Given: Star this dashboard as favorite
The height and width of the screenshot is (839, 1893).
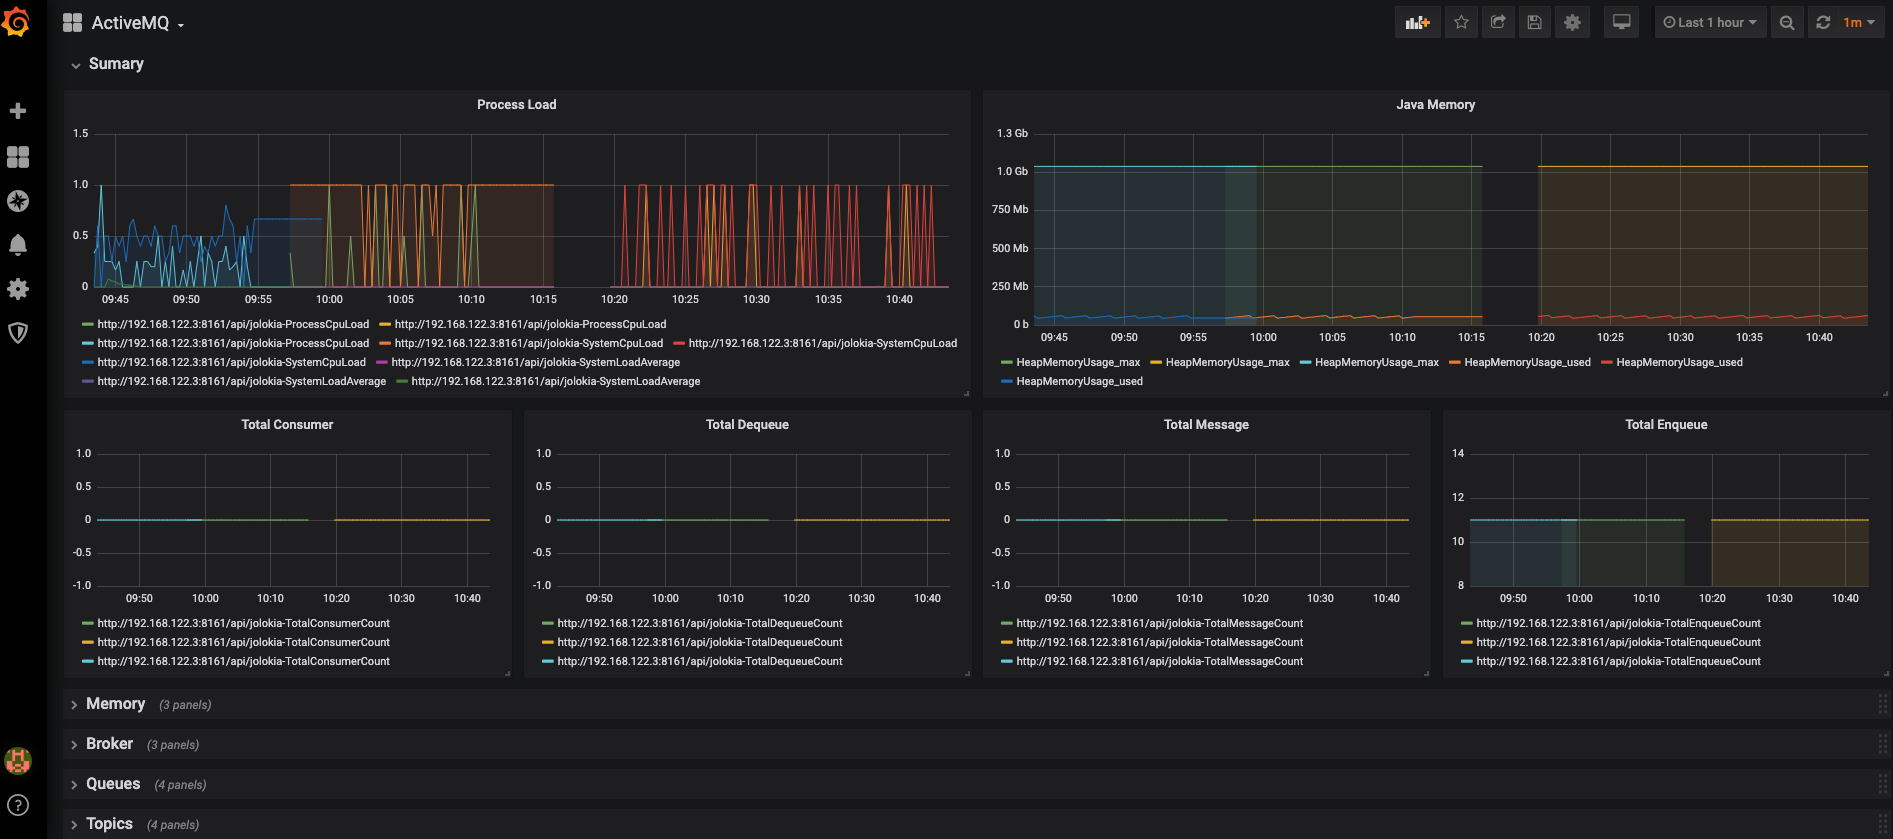Looking at the screenshot, I should 1461,23.
